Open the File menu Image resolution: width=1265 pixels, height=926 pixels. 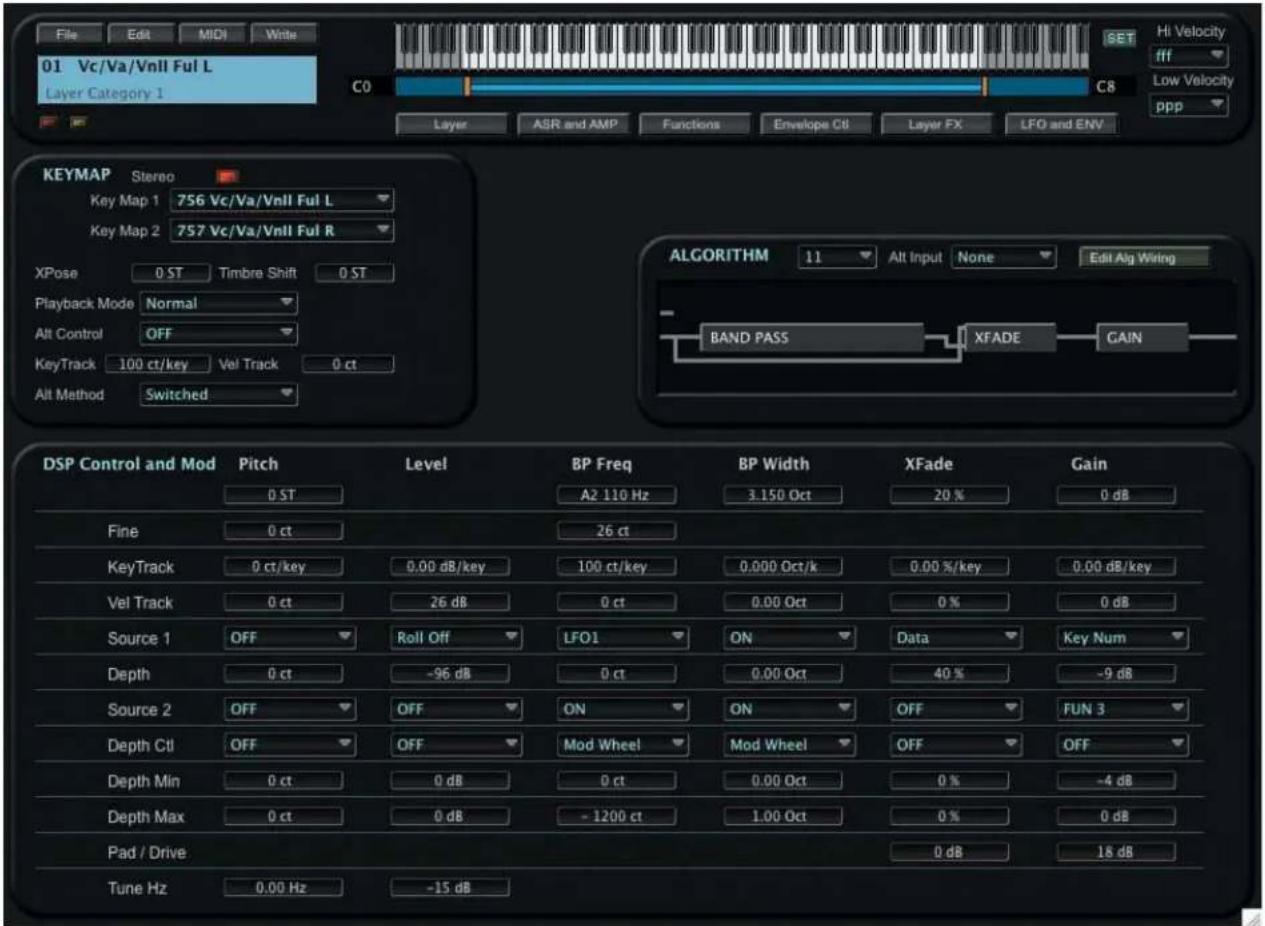click(66, 34)
